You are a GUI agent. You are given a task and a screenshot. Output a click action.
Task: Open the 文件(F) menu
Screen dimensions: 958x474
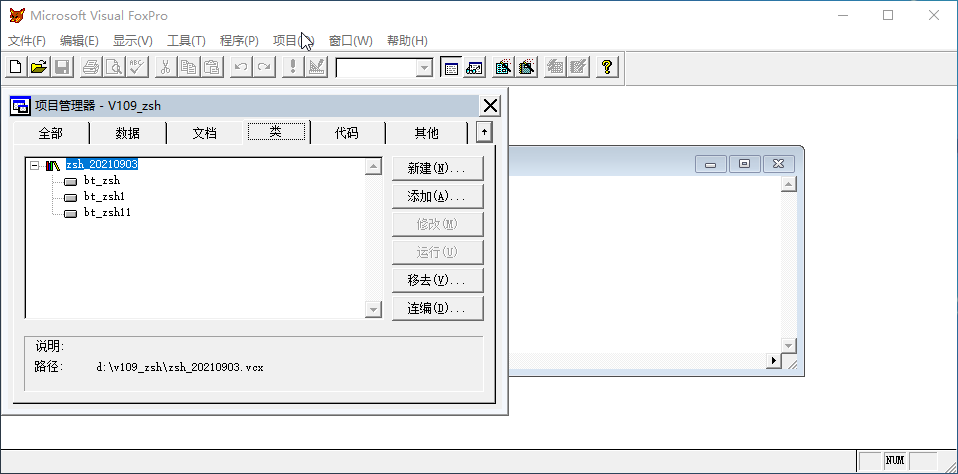pyautogui.click(x=27, y=41)
